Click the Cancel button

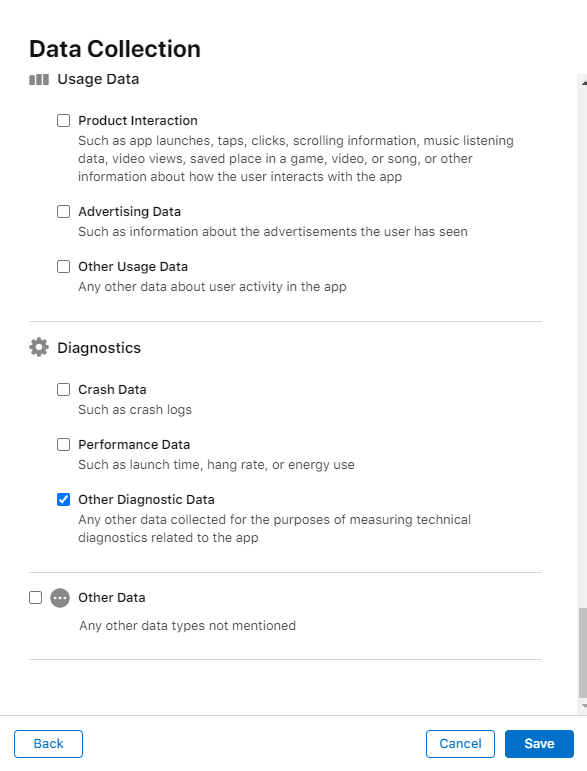point(460,743)
